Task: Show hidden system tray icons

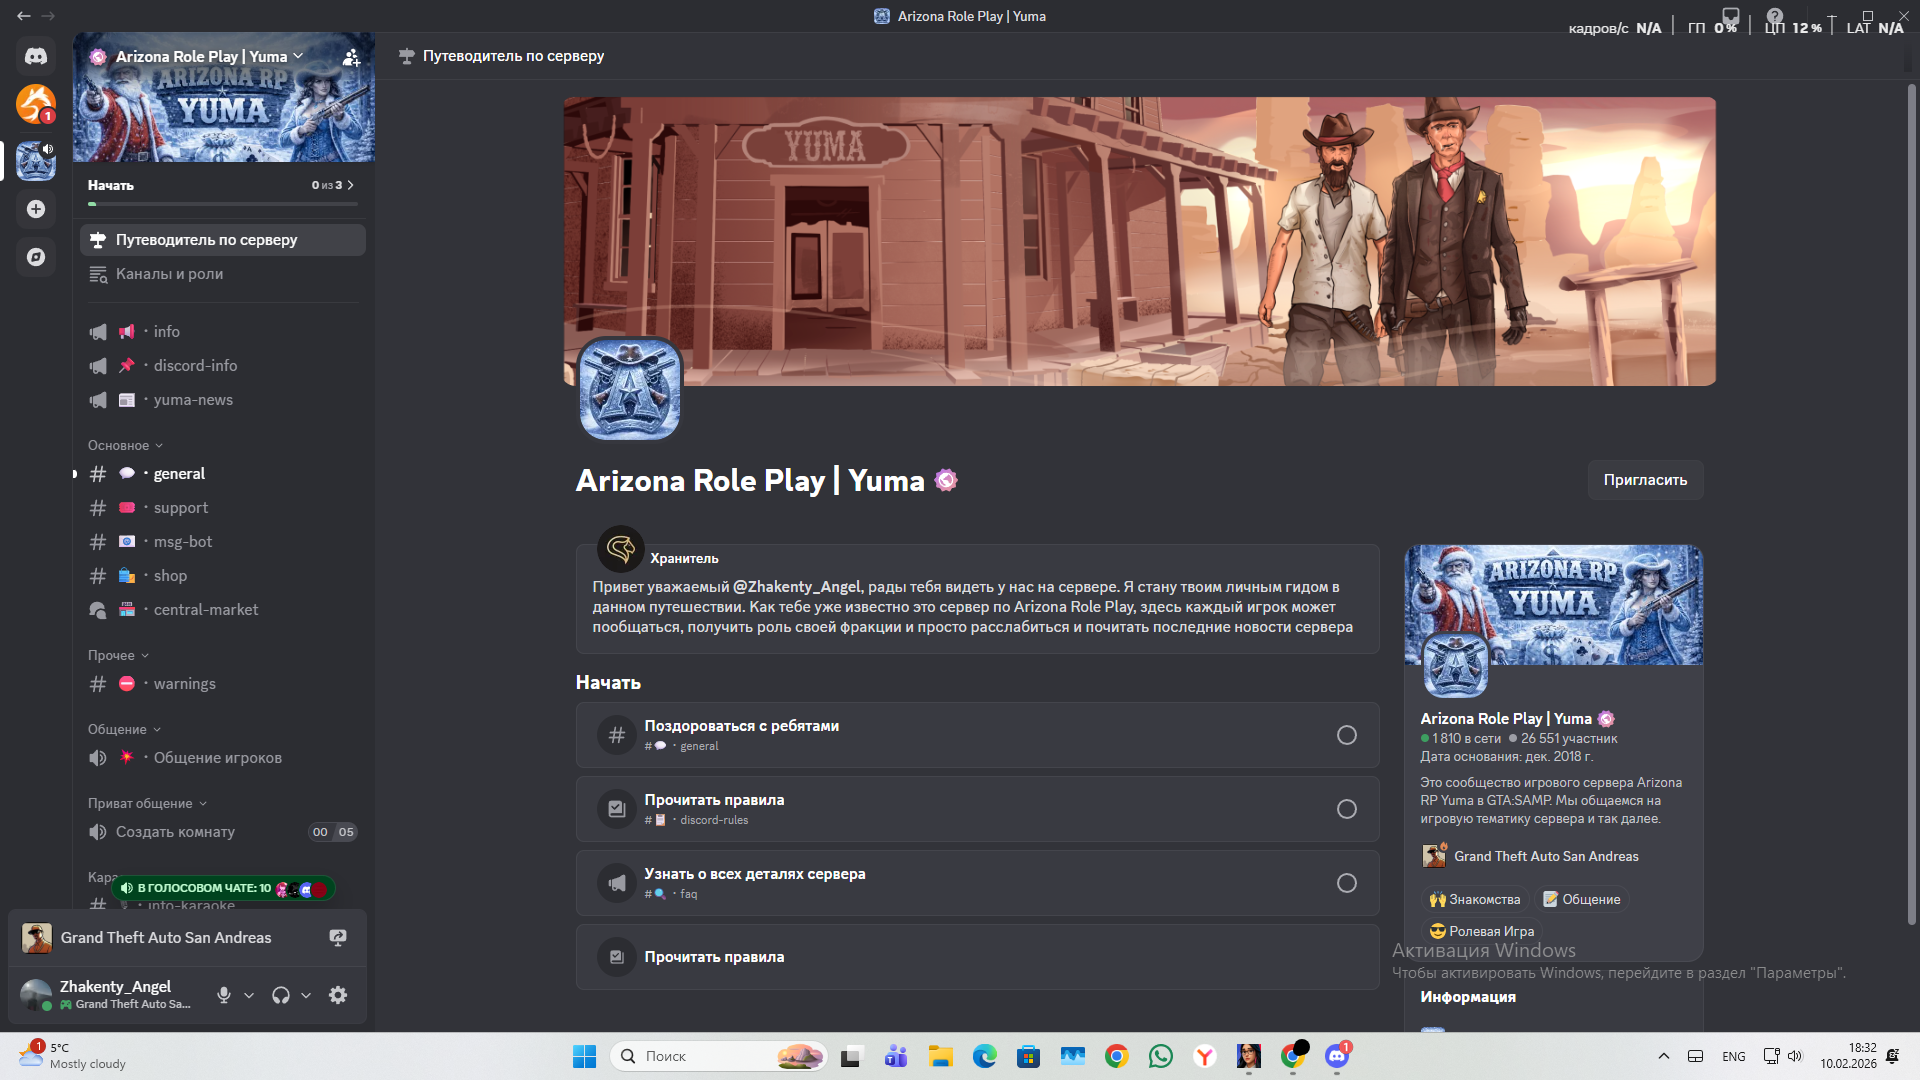Action: coord(1664,1056)
